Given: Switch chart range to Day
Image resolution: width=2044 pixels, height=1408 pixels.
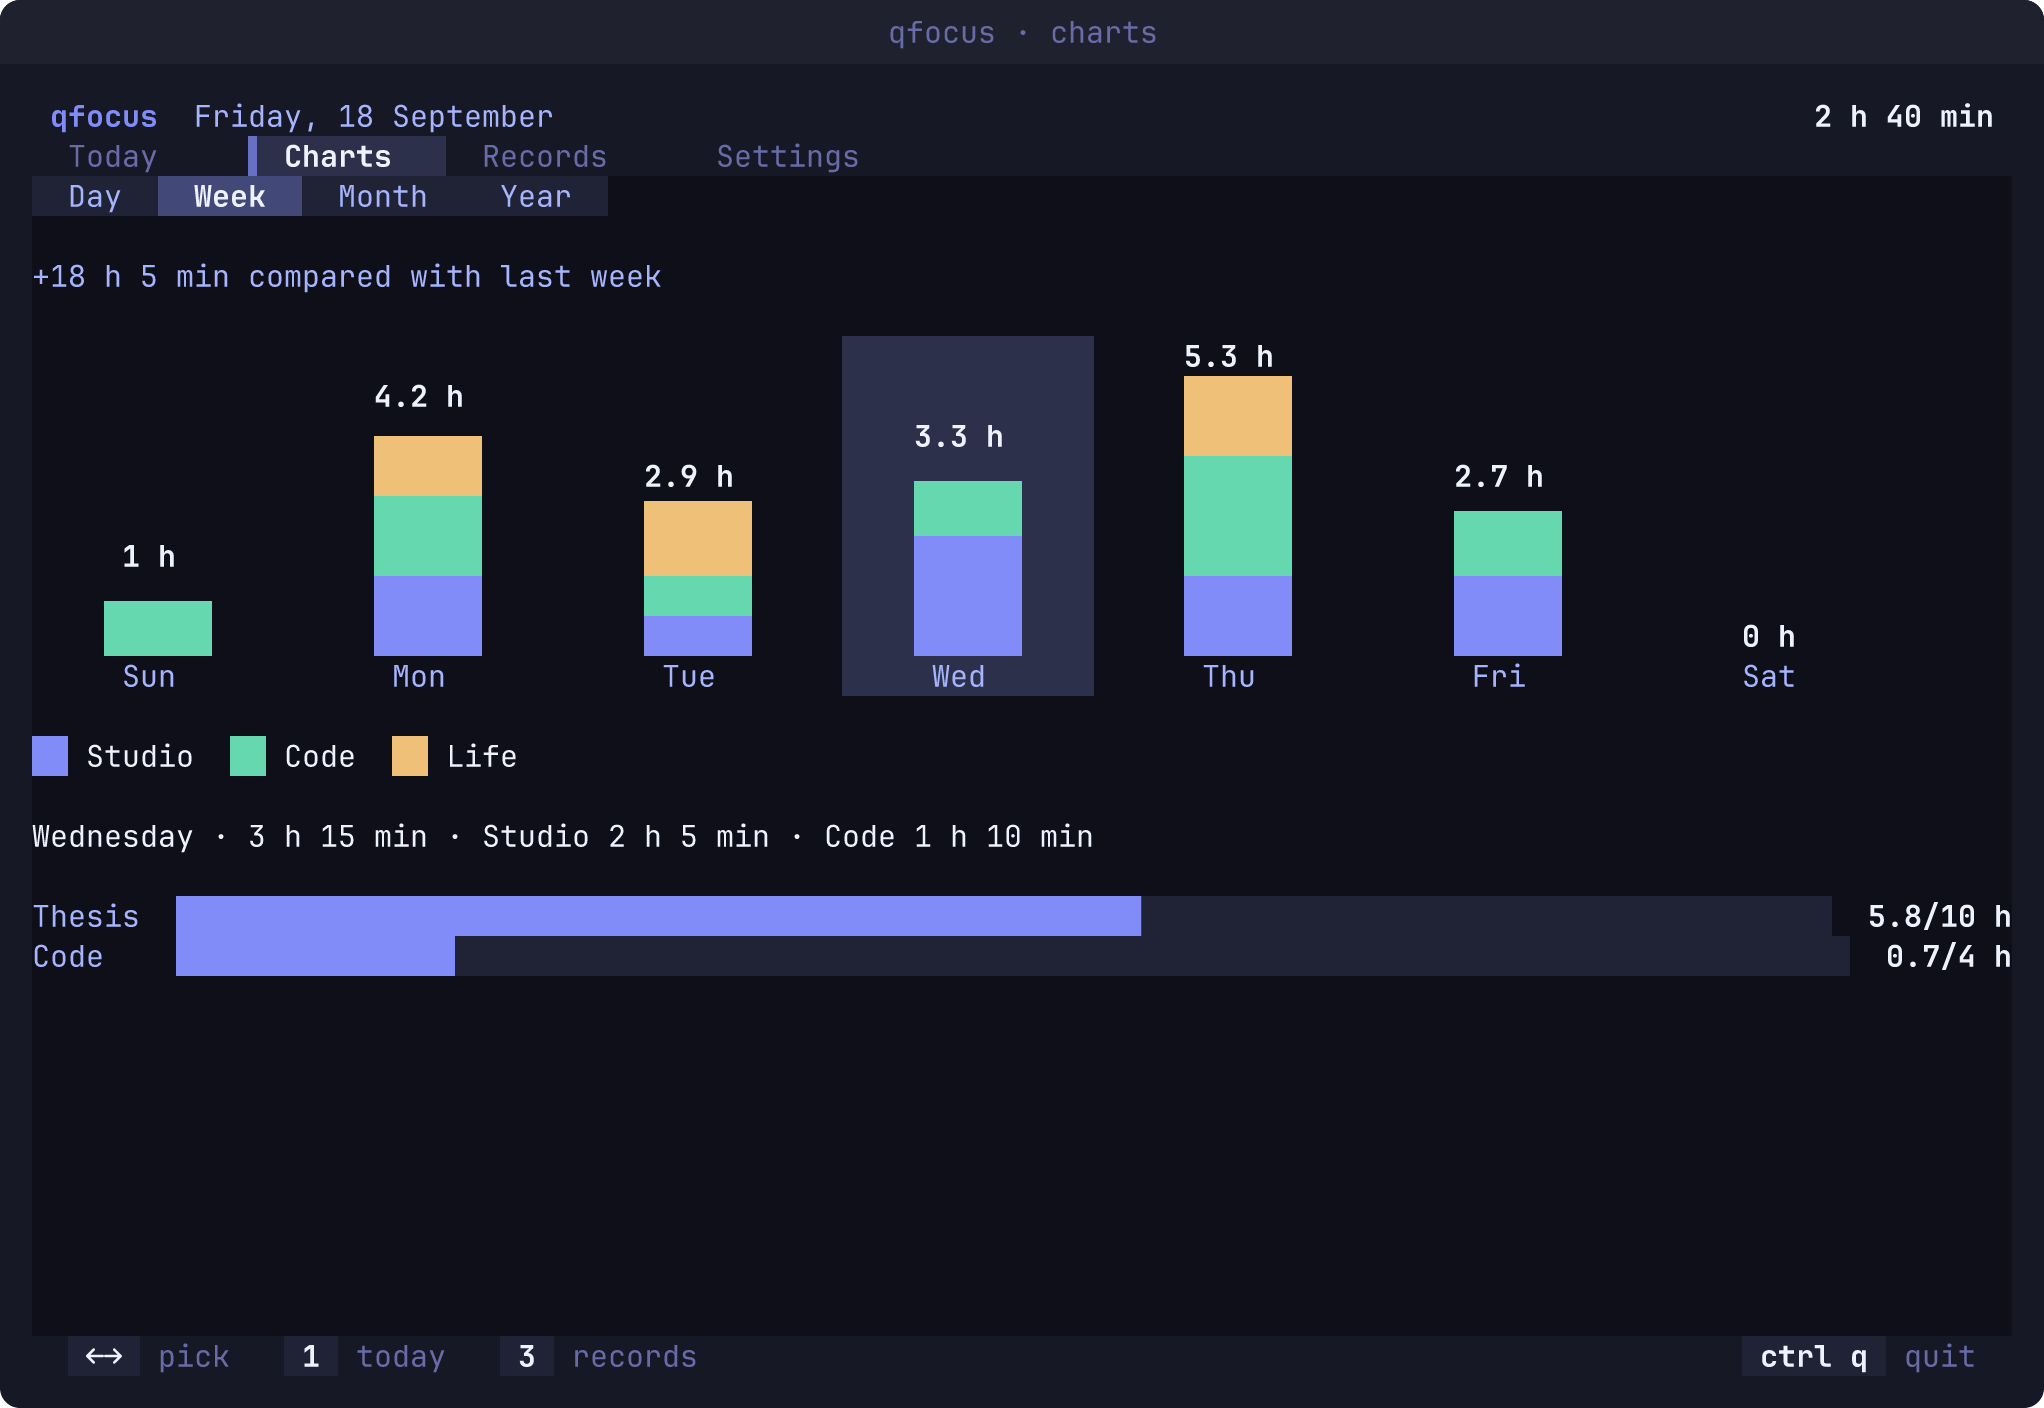Looking at the screenshot, I should [95, 197].
